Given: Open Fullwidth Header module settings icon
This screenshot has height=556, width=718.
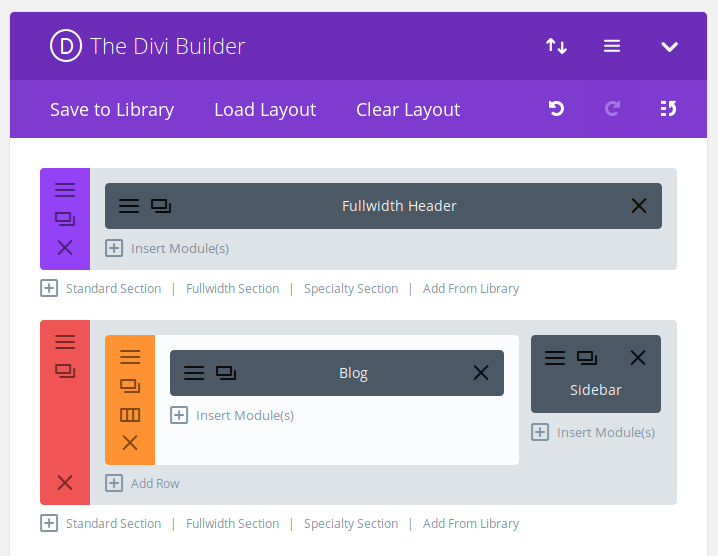Looking at the screenshot, I should (x=129, y=206).
